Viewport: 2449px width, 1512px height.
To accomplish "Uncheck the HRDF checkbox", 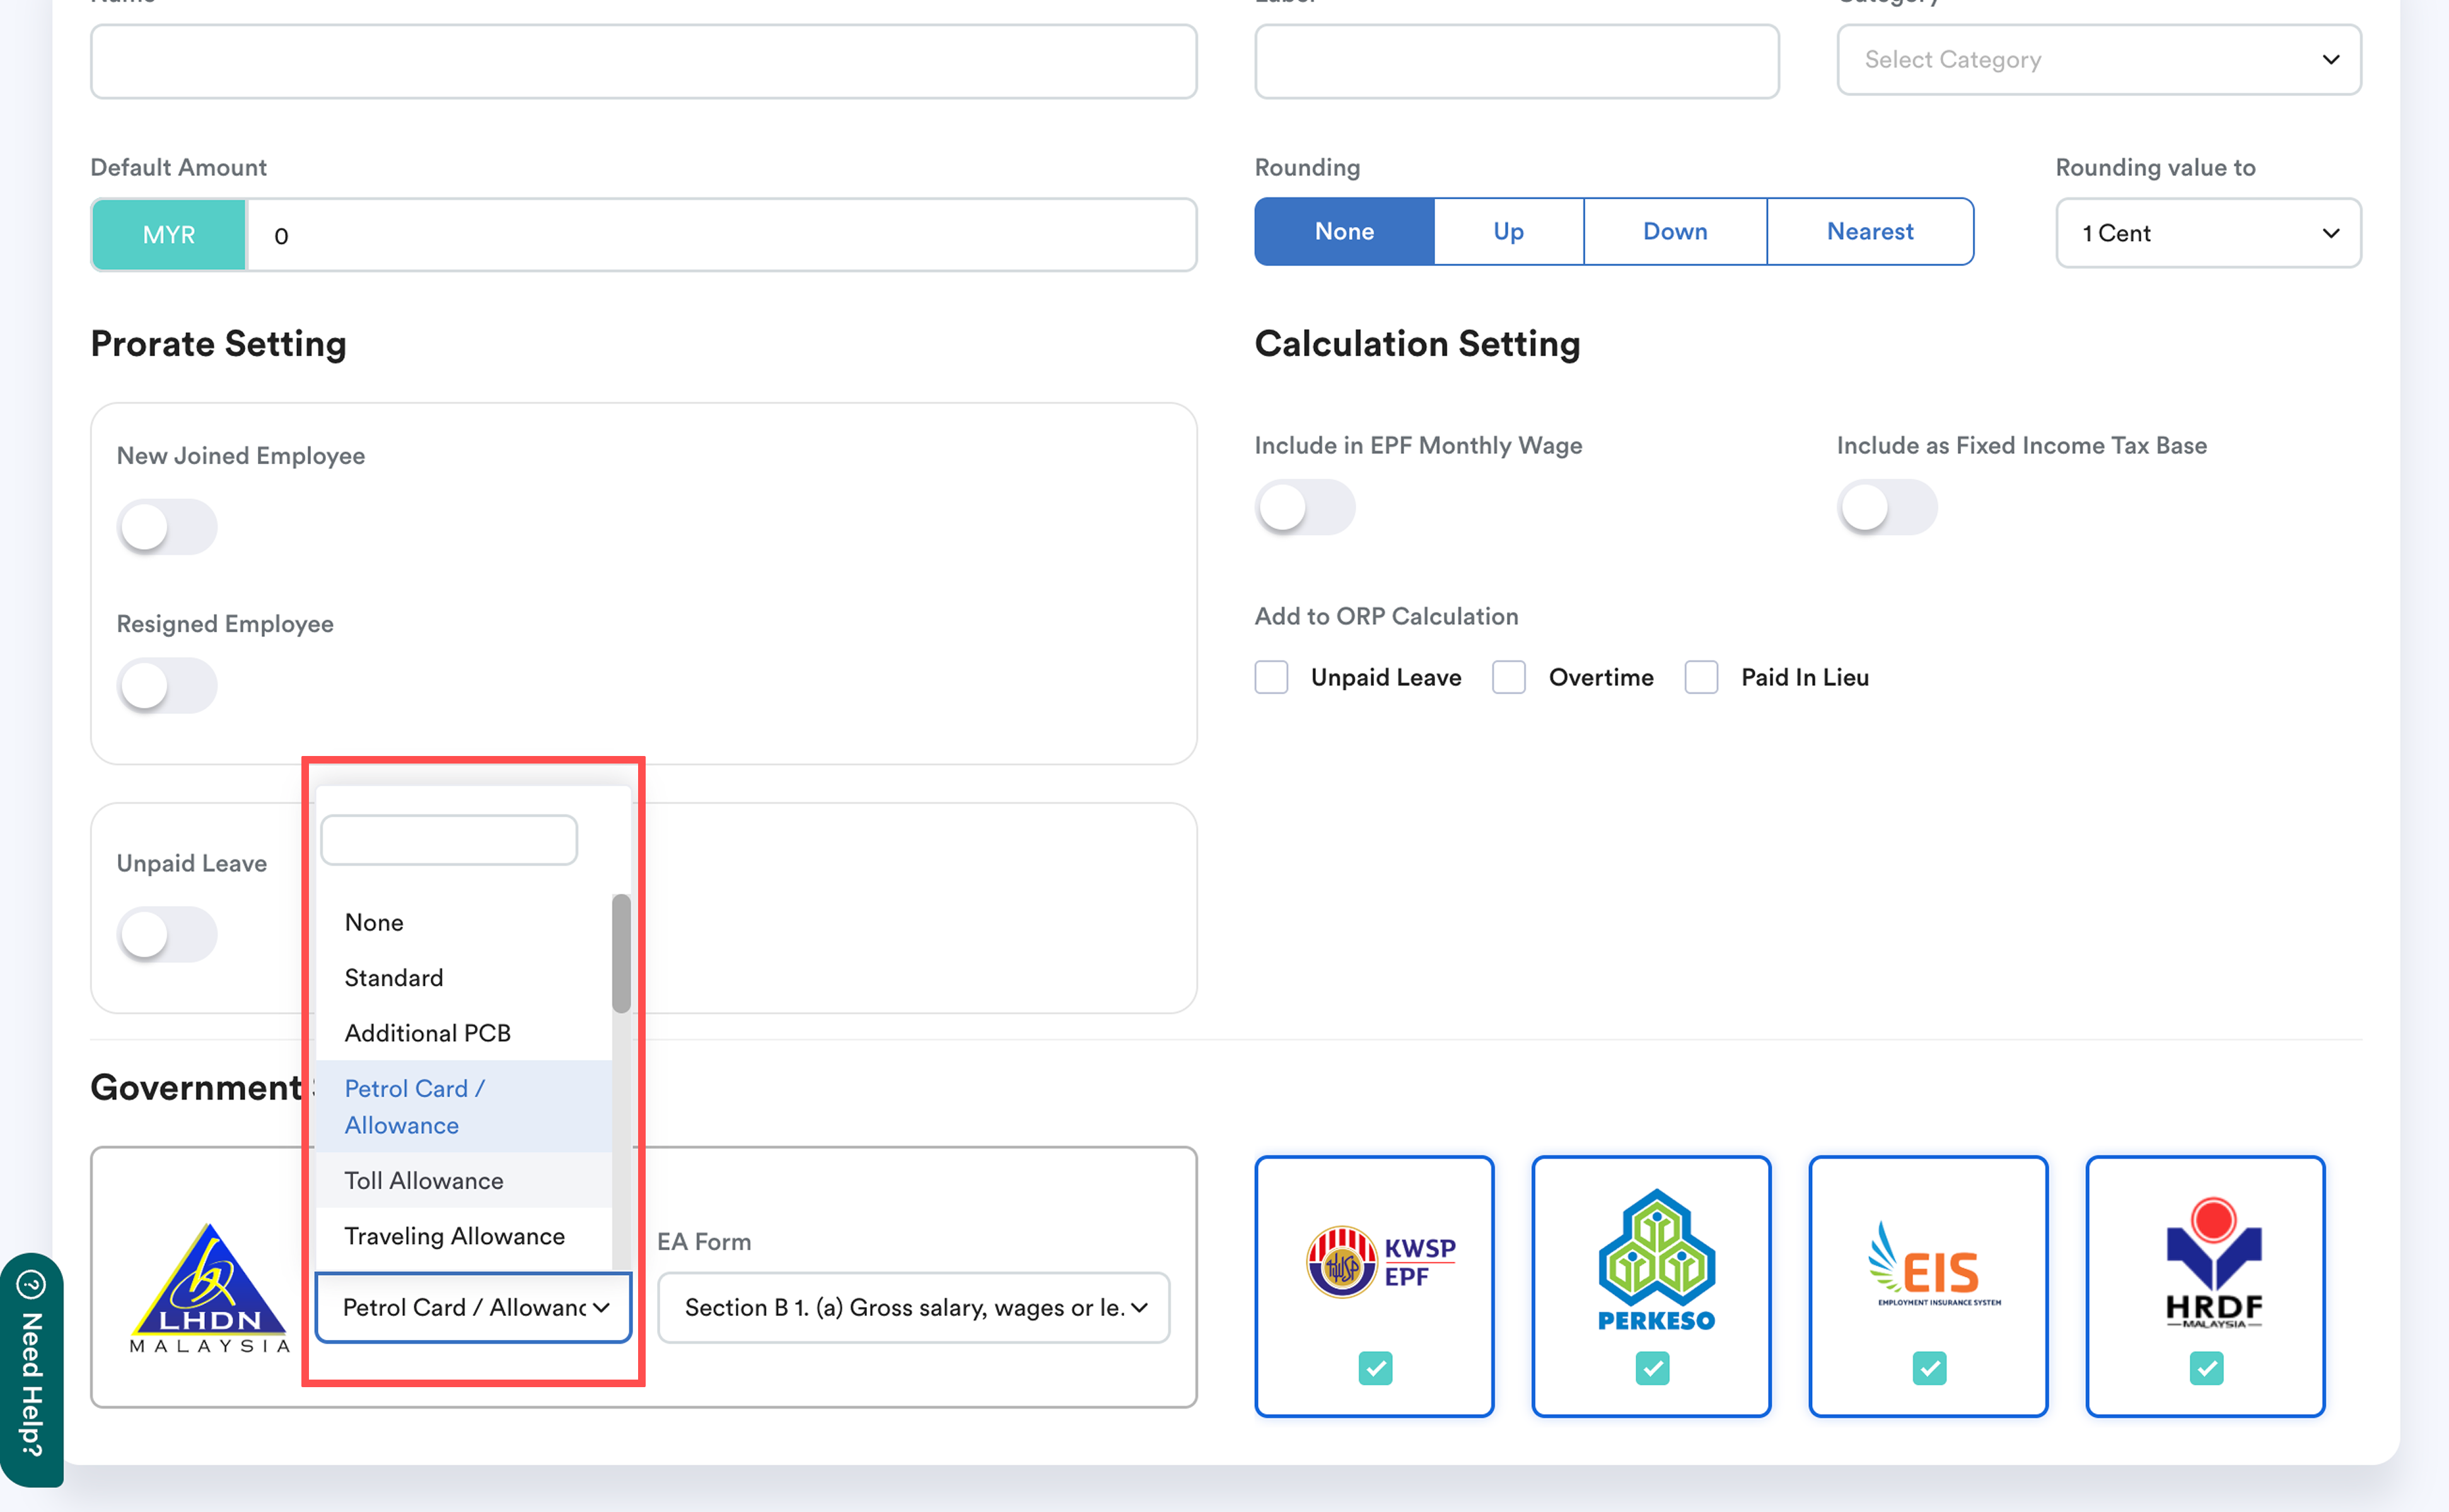I will pyautogui.click(x=2206, y=1367).
